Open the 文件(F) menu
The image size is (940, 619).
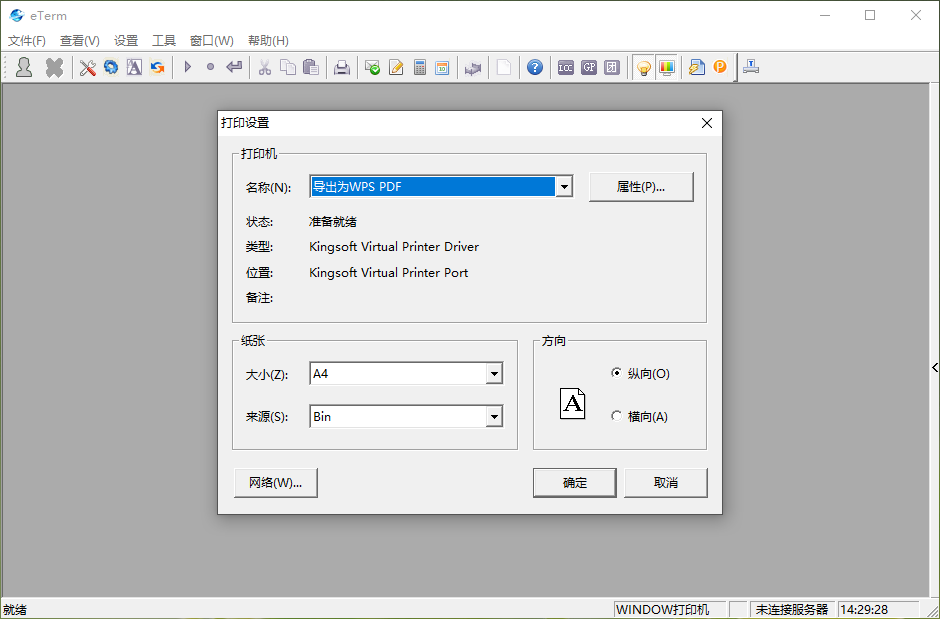click(26, 41)
